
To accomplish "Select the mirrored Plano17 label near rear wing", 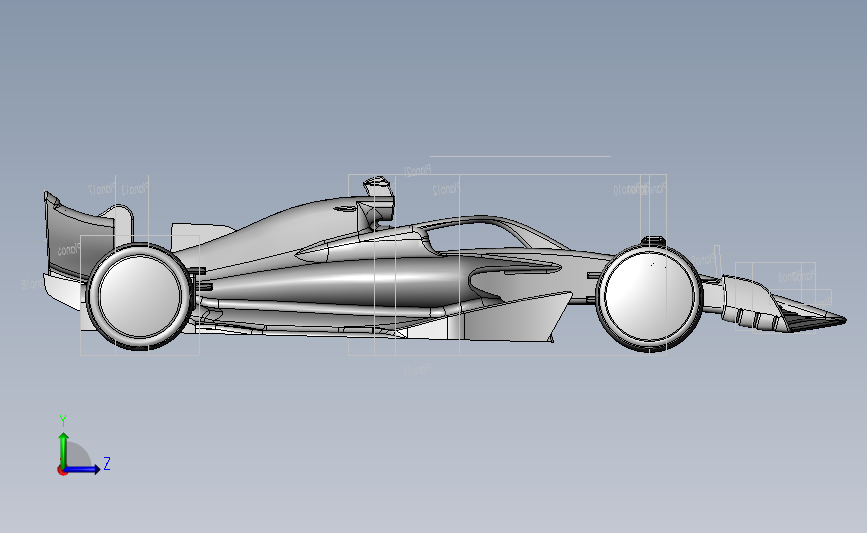I will (102, 189).
